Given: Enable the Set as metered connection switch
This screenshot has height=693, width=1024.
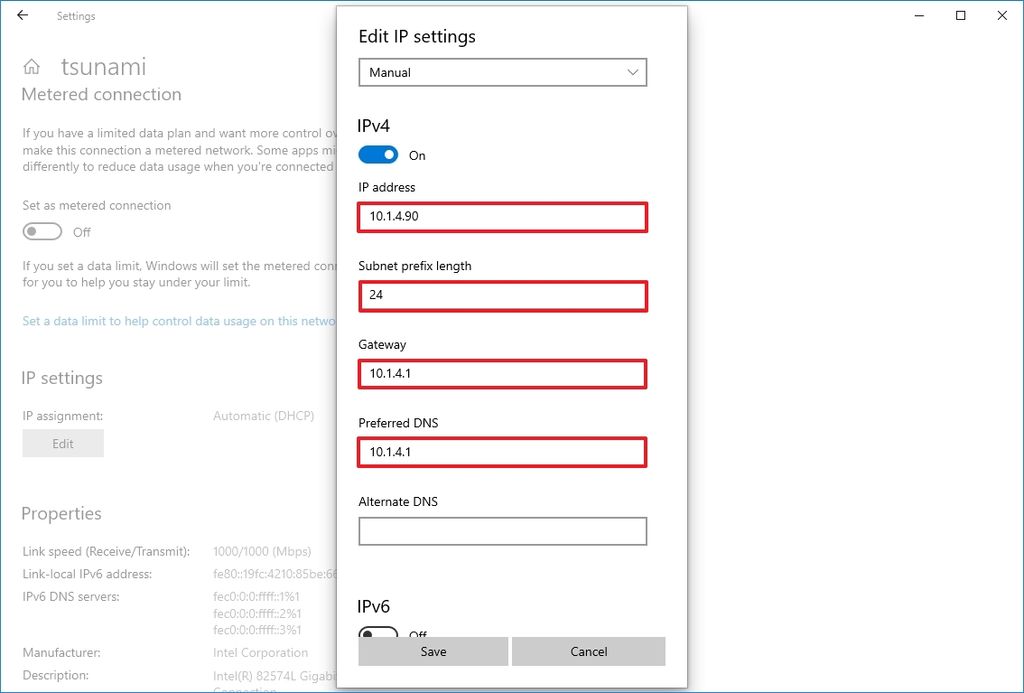Looking at the screenshot, I should [41, 231].
